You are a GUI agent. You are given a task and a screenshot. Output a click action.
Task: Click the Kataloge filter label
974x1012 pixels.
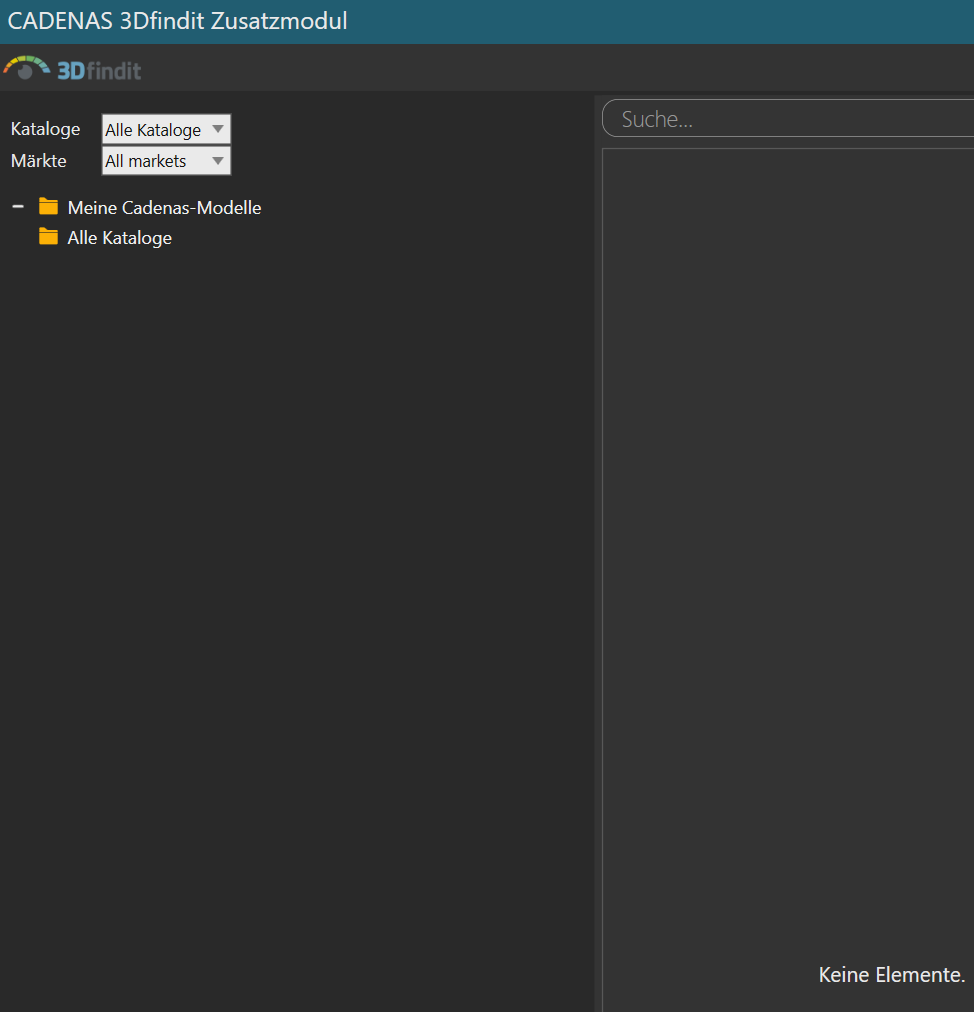(45, 129)
